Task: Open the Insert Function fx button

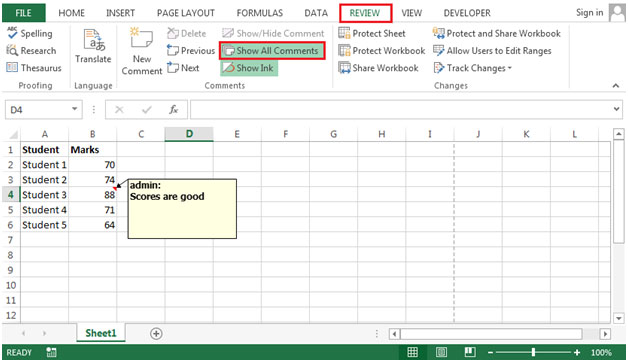Action: tap(173, 109)
